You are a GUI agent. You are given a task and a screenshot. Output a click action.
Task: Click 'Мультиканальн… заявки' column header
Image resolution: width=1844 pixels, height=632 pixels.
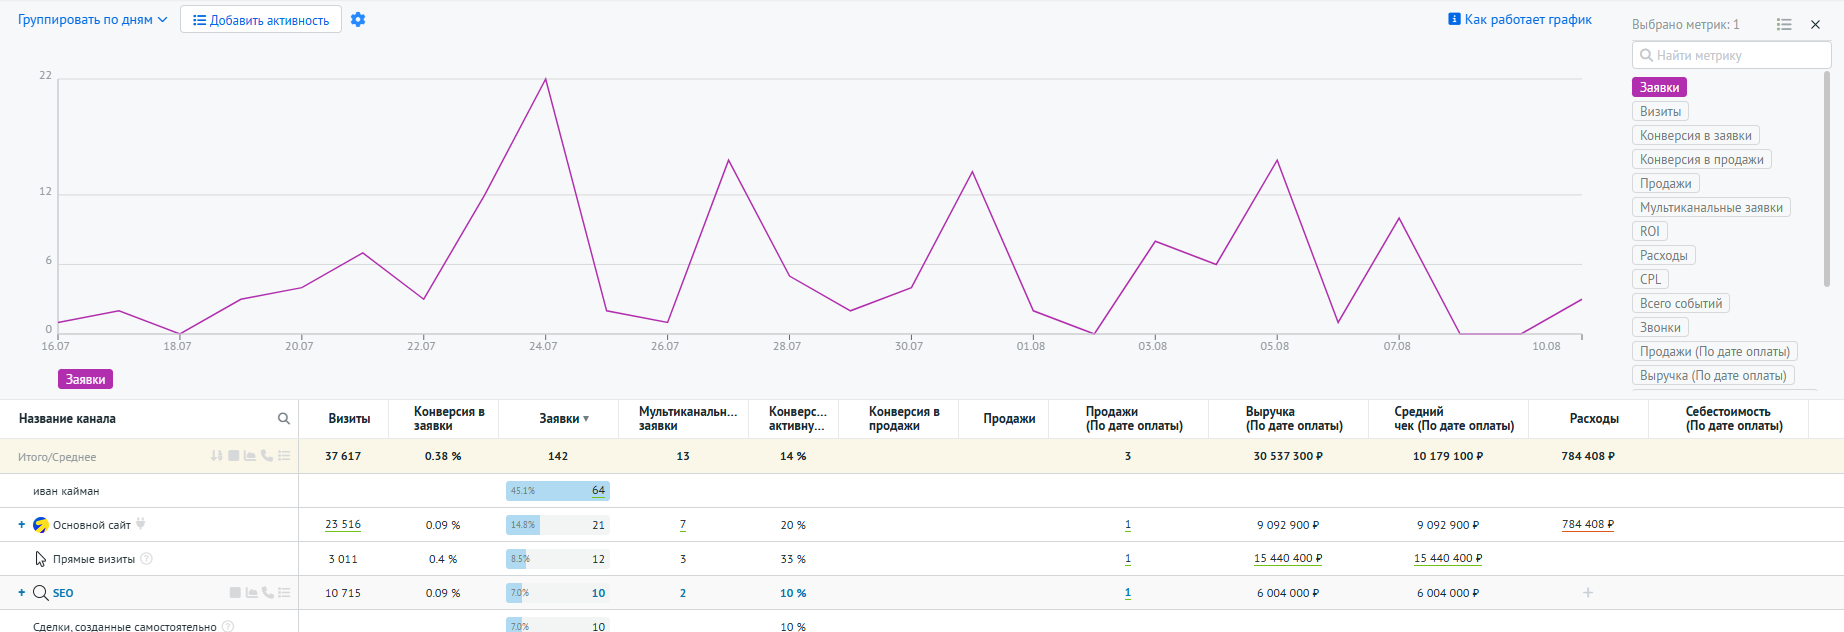[688, 419]
